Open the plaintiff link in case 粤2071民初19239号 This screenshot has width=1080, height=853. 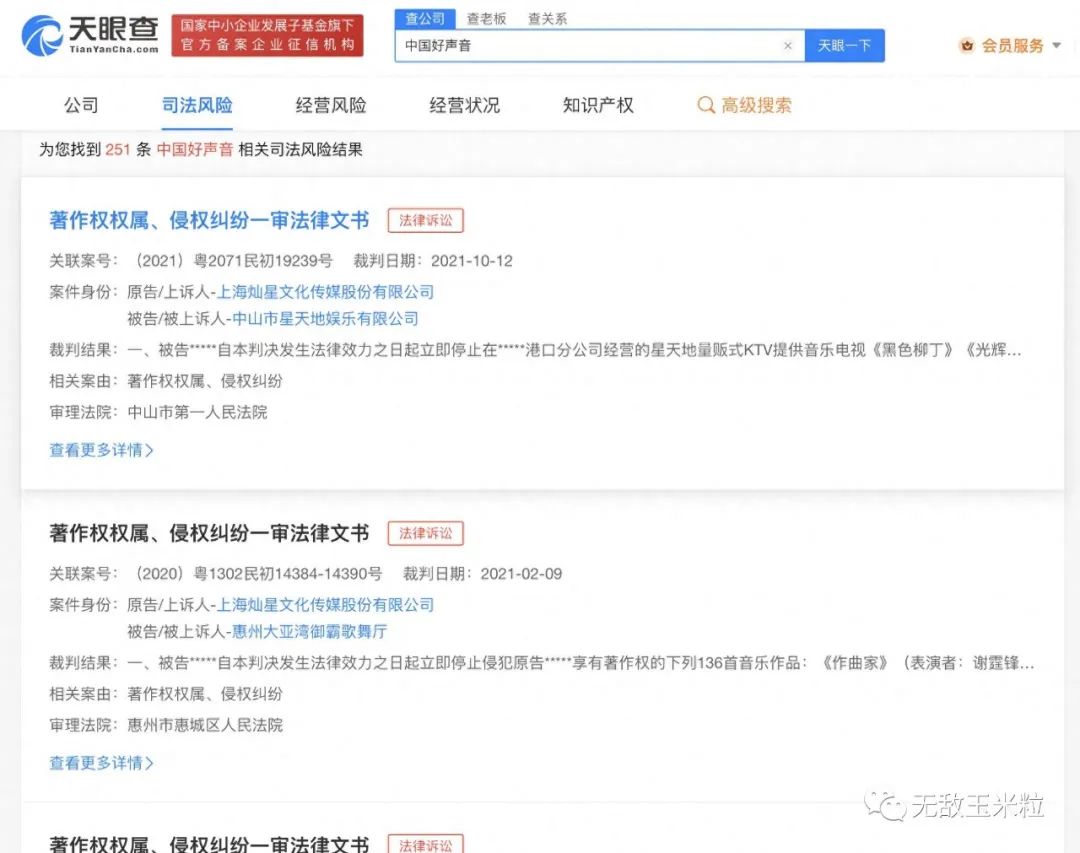pos(325,292)
